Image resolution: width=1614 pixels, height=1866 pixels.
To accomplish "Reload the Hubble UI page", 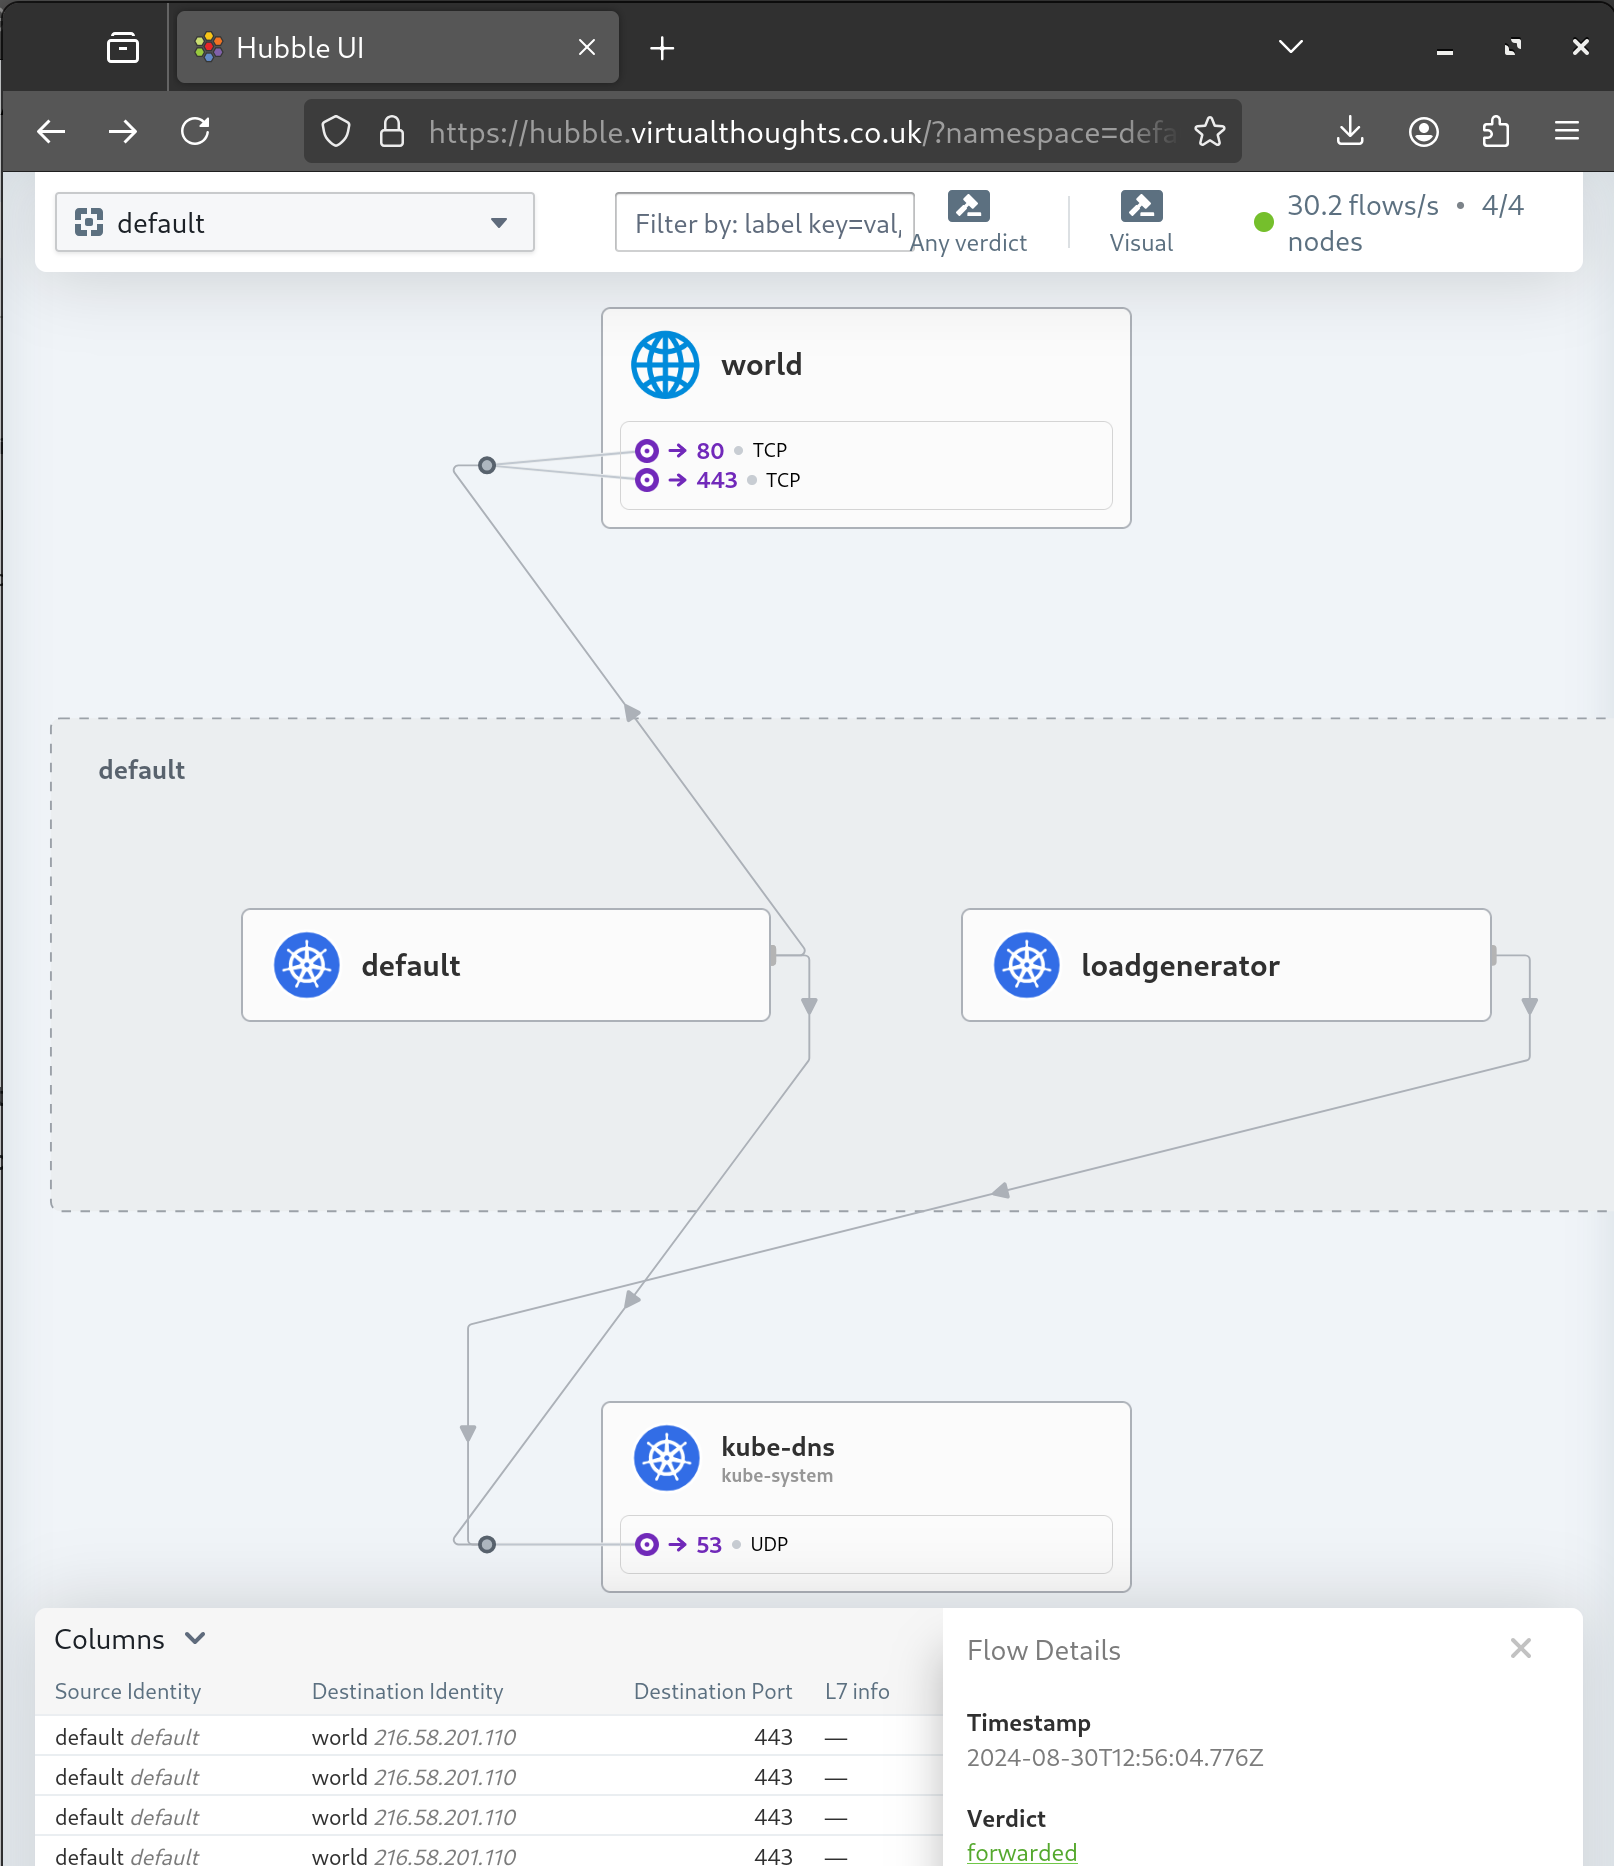I will pos(195,131).
